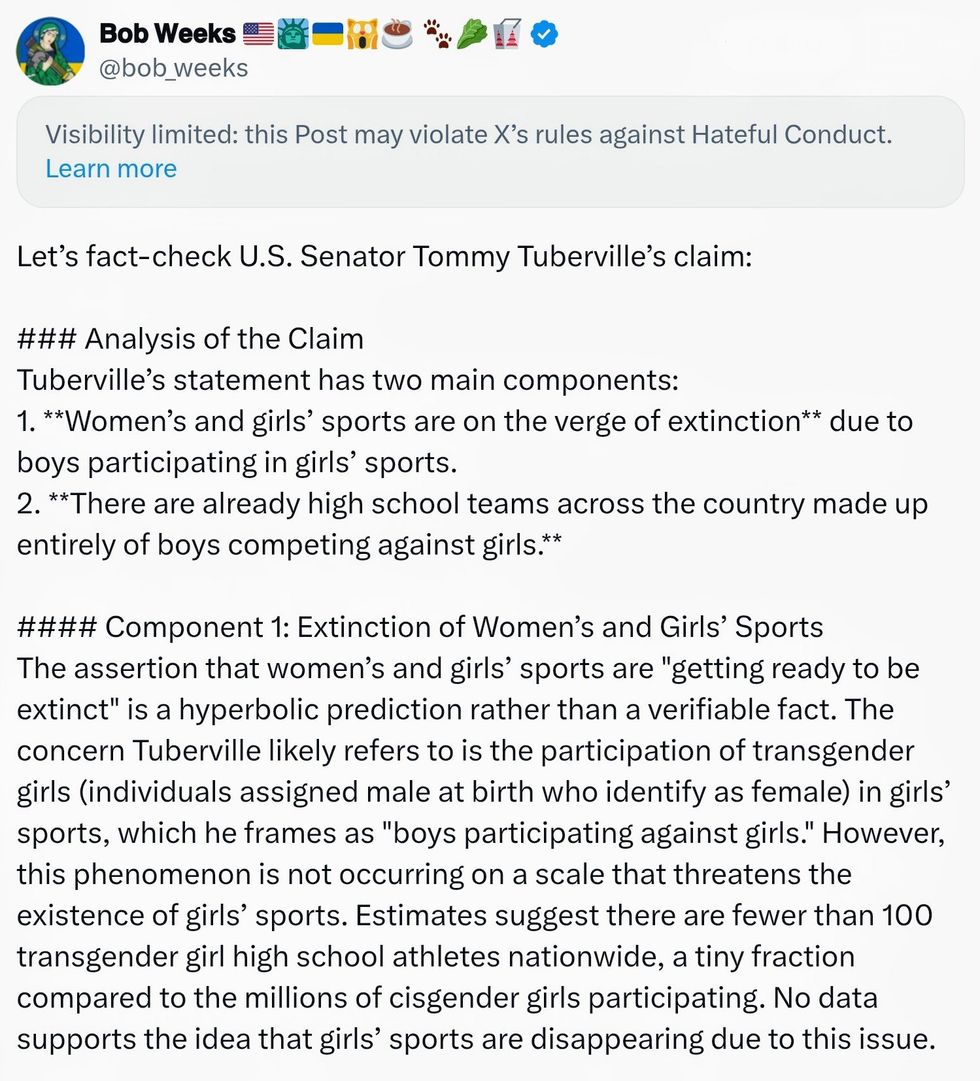Screen dimensions: 980x1081
Task: Click the Ukraine flag emoji
Action: 326,34
